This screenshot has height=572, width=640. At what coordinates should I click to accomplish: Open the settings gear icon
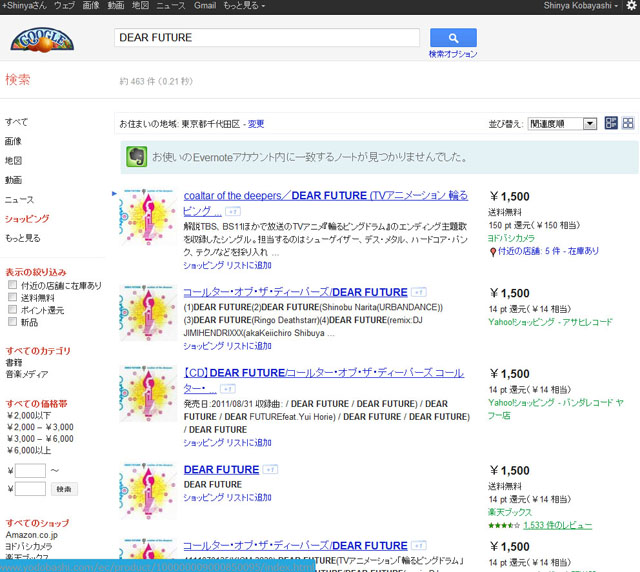point(629,6)
